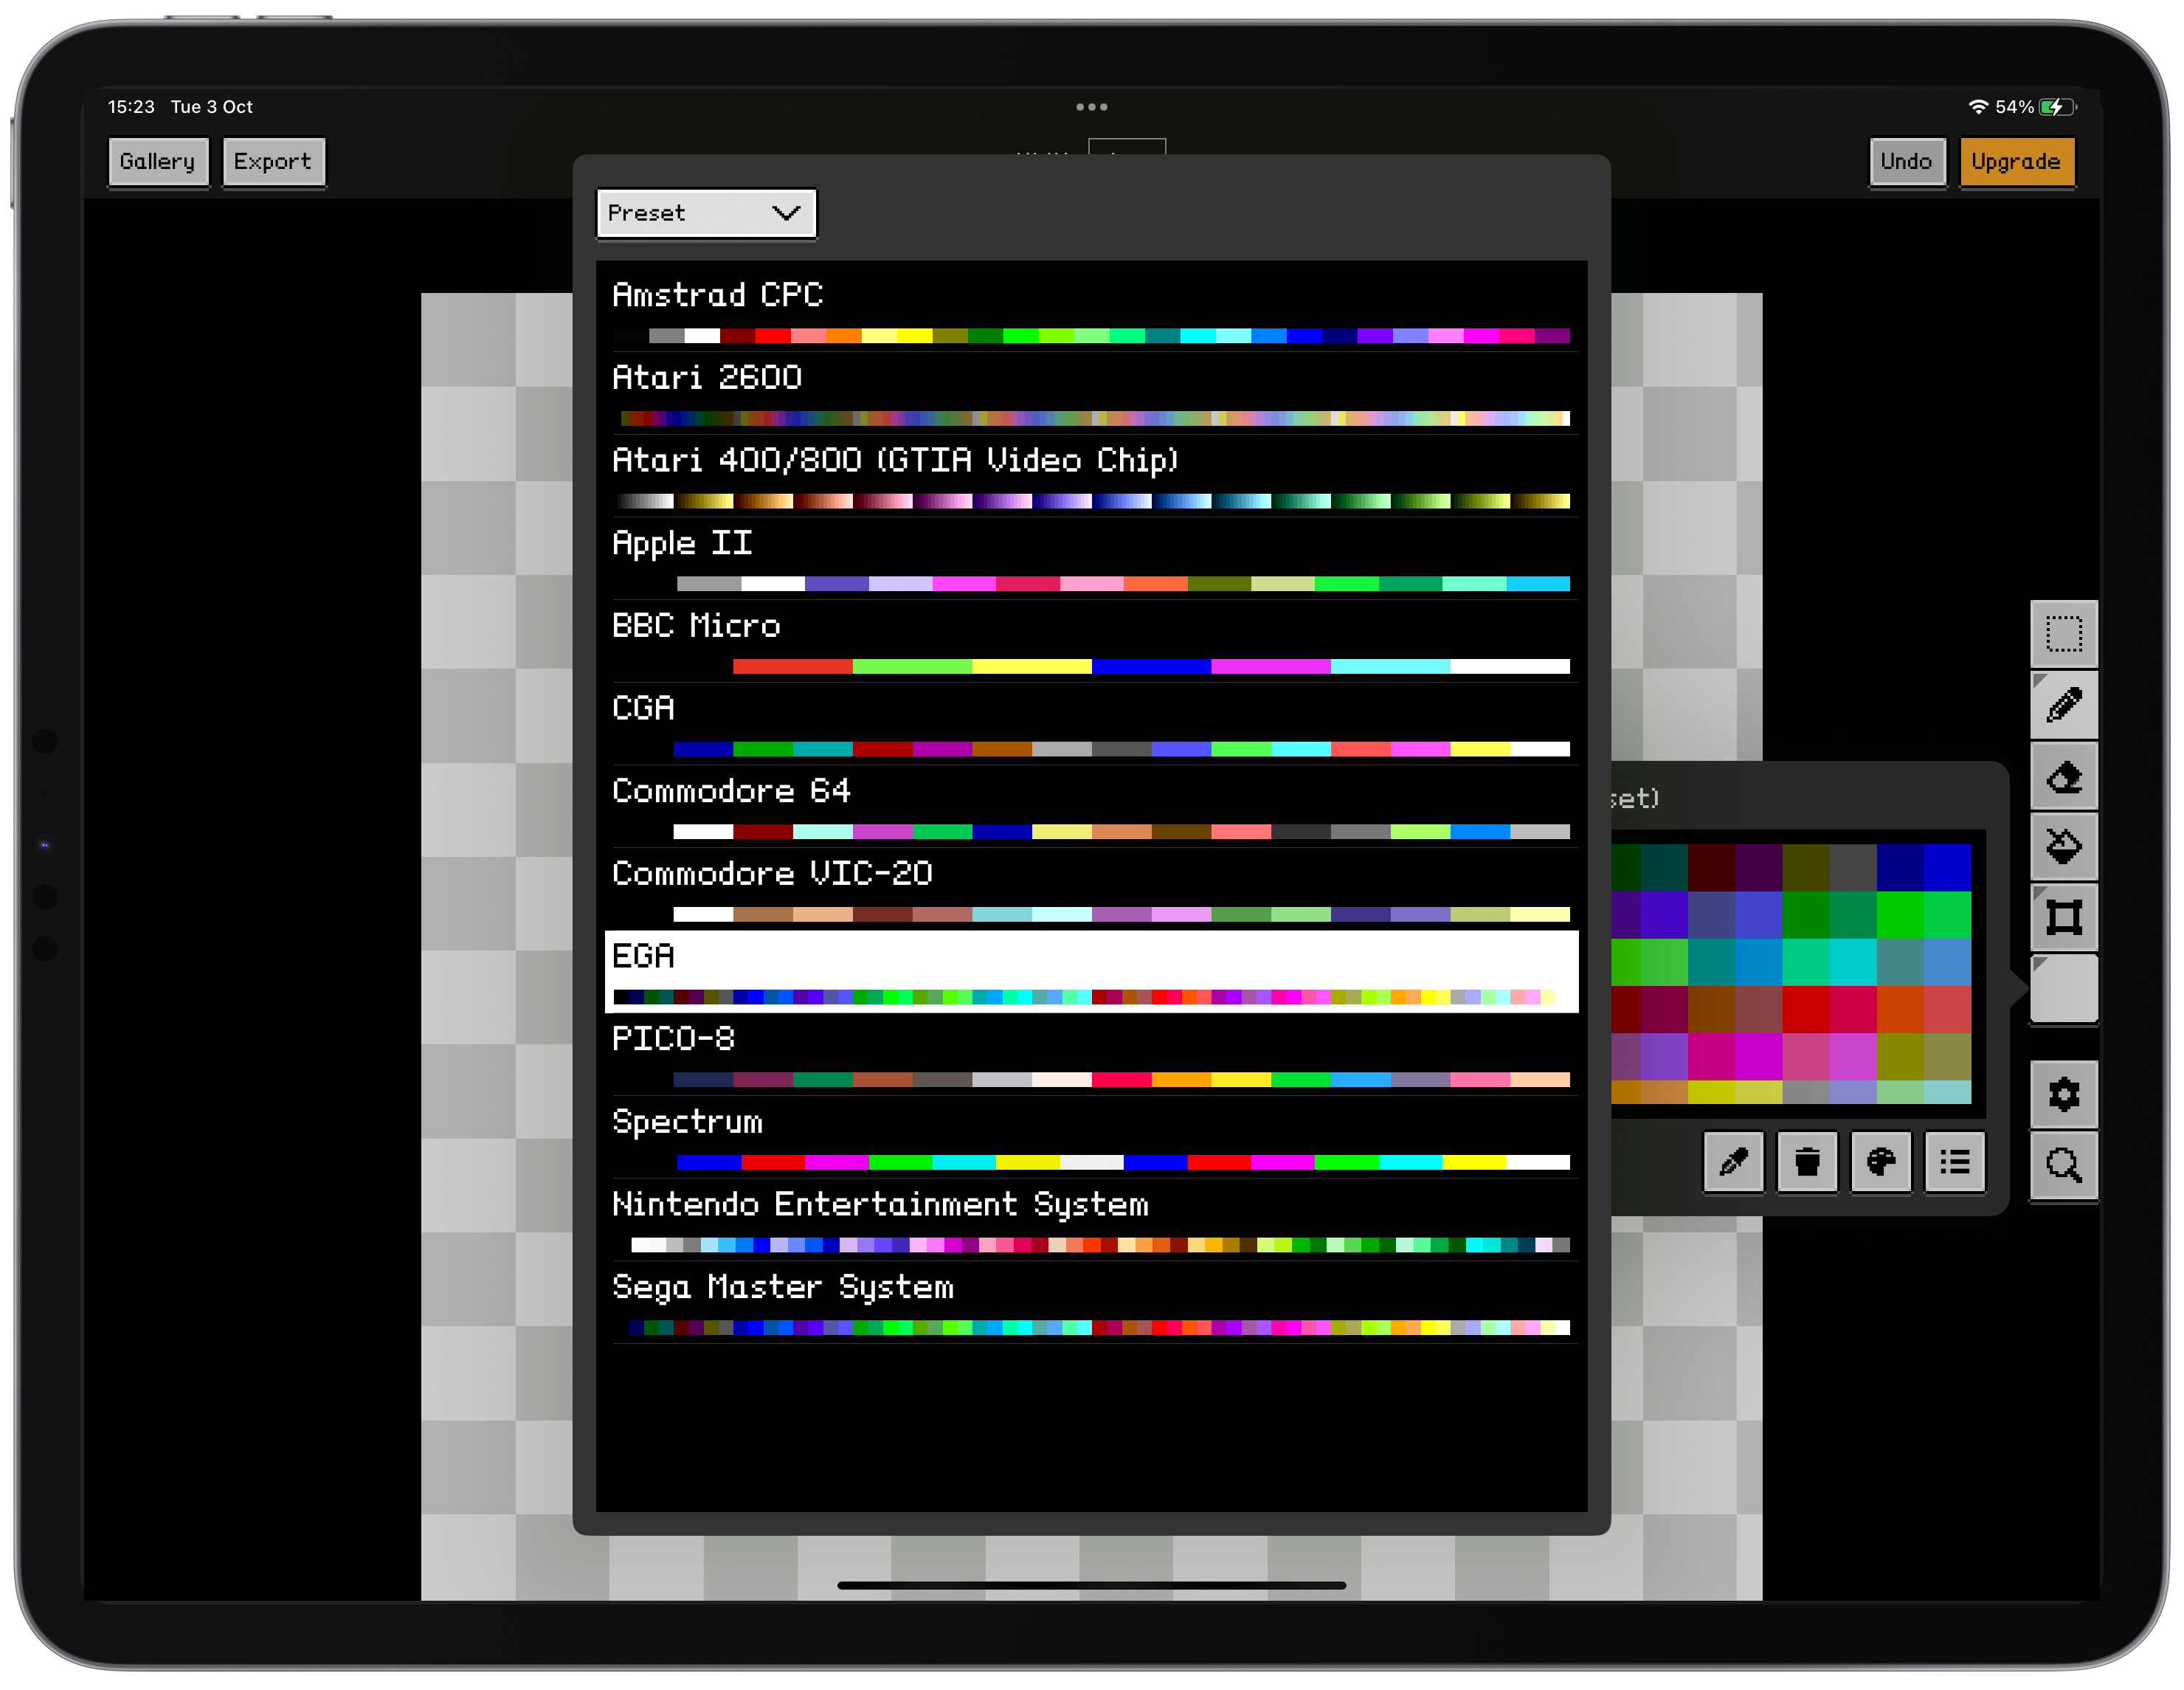Select the Eraser tool

coord(2063,776)
